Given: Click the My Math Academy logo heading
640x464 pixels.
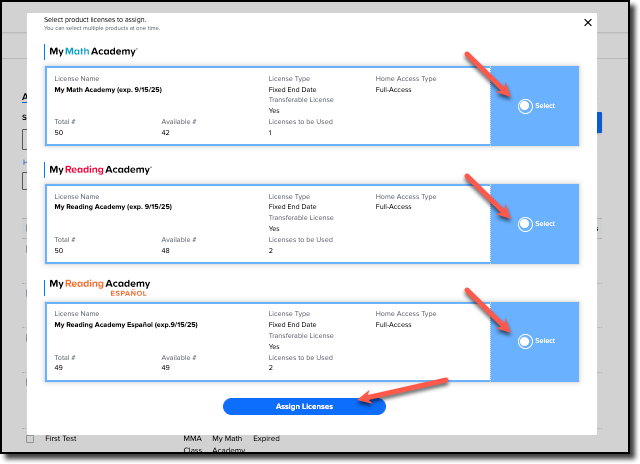Looking at the screenshot, I should tap(93, 51).
